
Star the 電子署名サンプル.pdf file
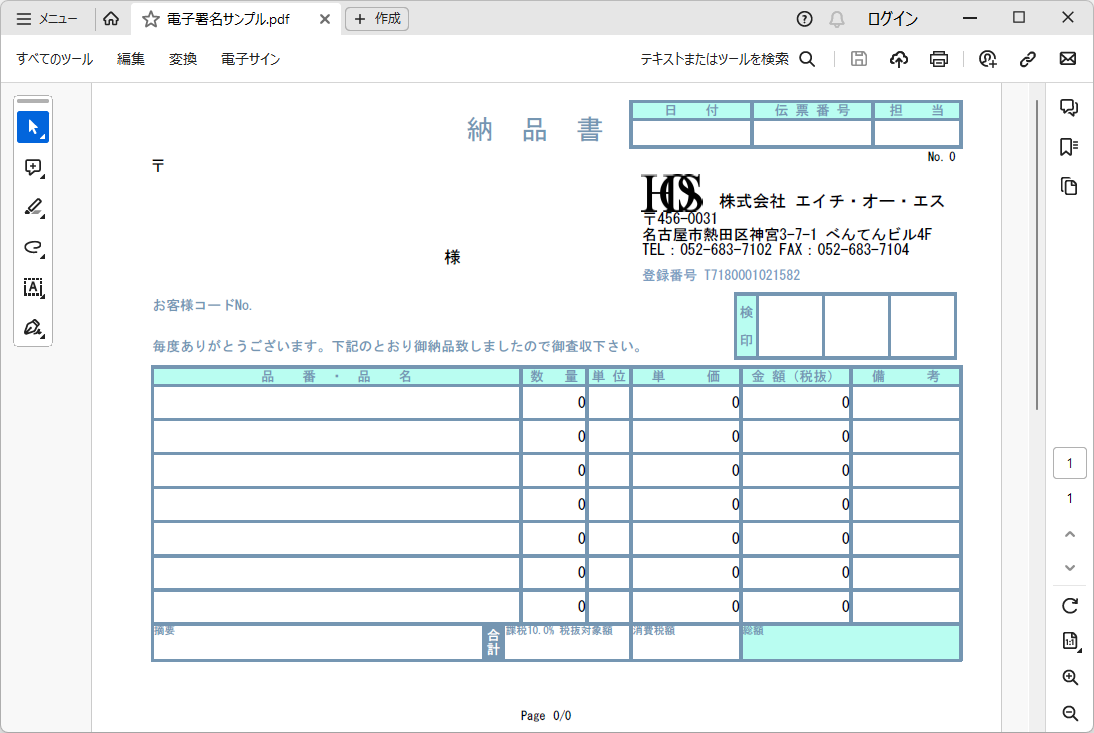pyautogui.click(x=151, y=19)
